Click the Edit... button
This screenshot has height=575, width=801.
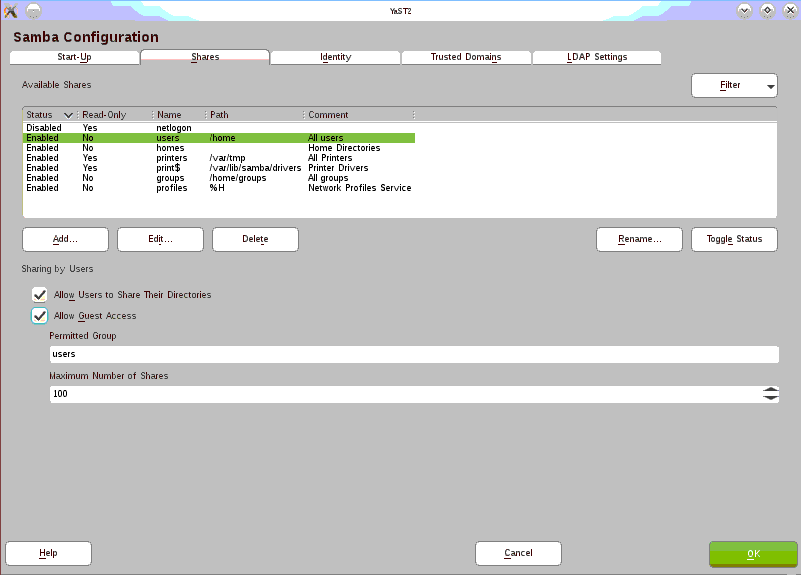(x=160, y=239)
